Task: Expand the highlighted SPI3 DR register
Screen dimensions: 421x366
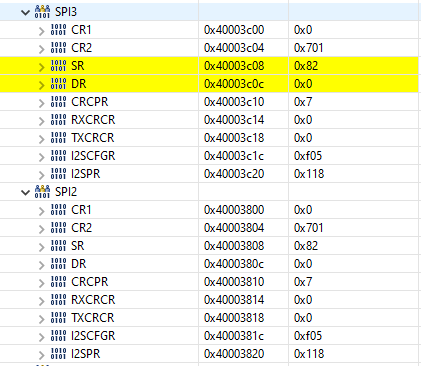Action: [x=41, y=85]
